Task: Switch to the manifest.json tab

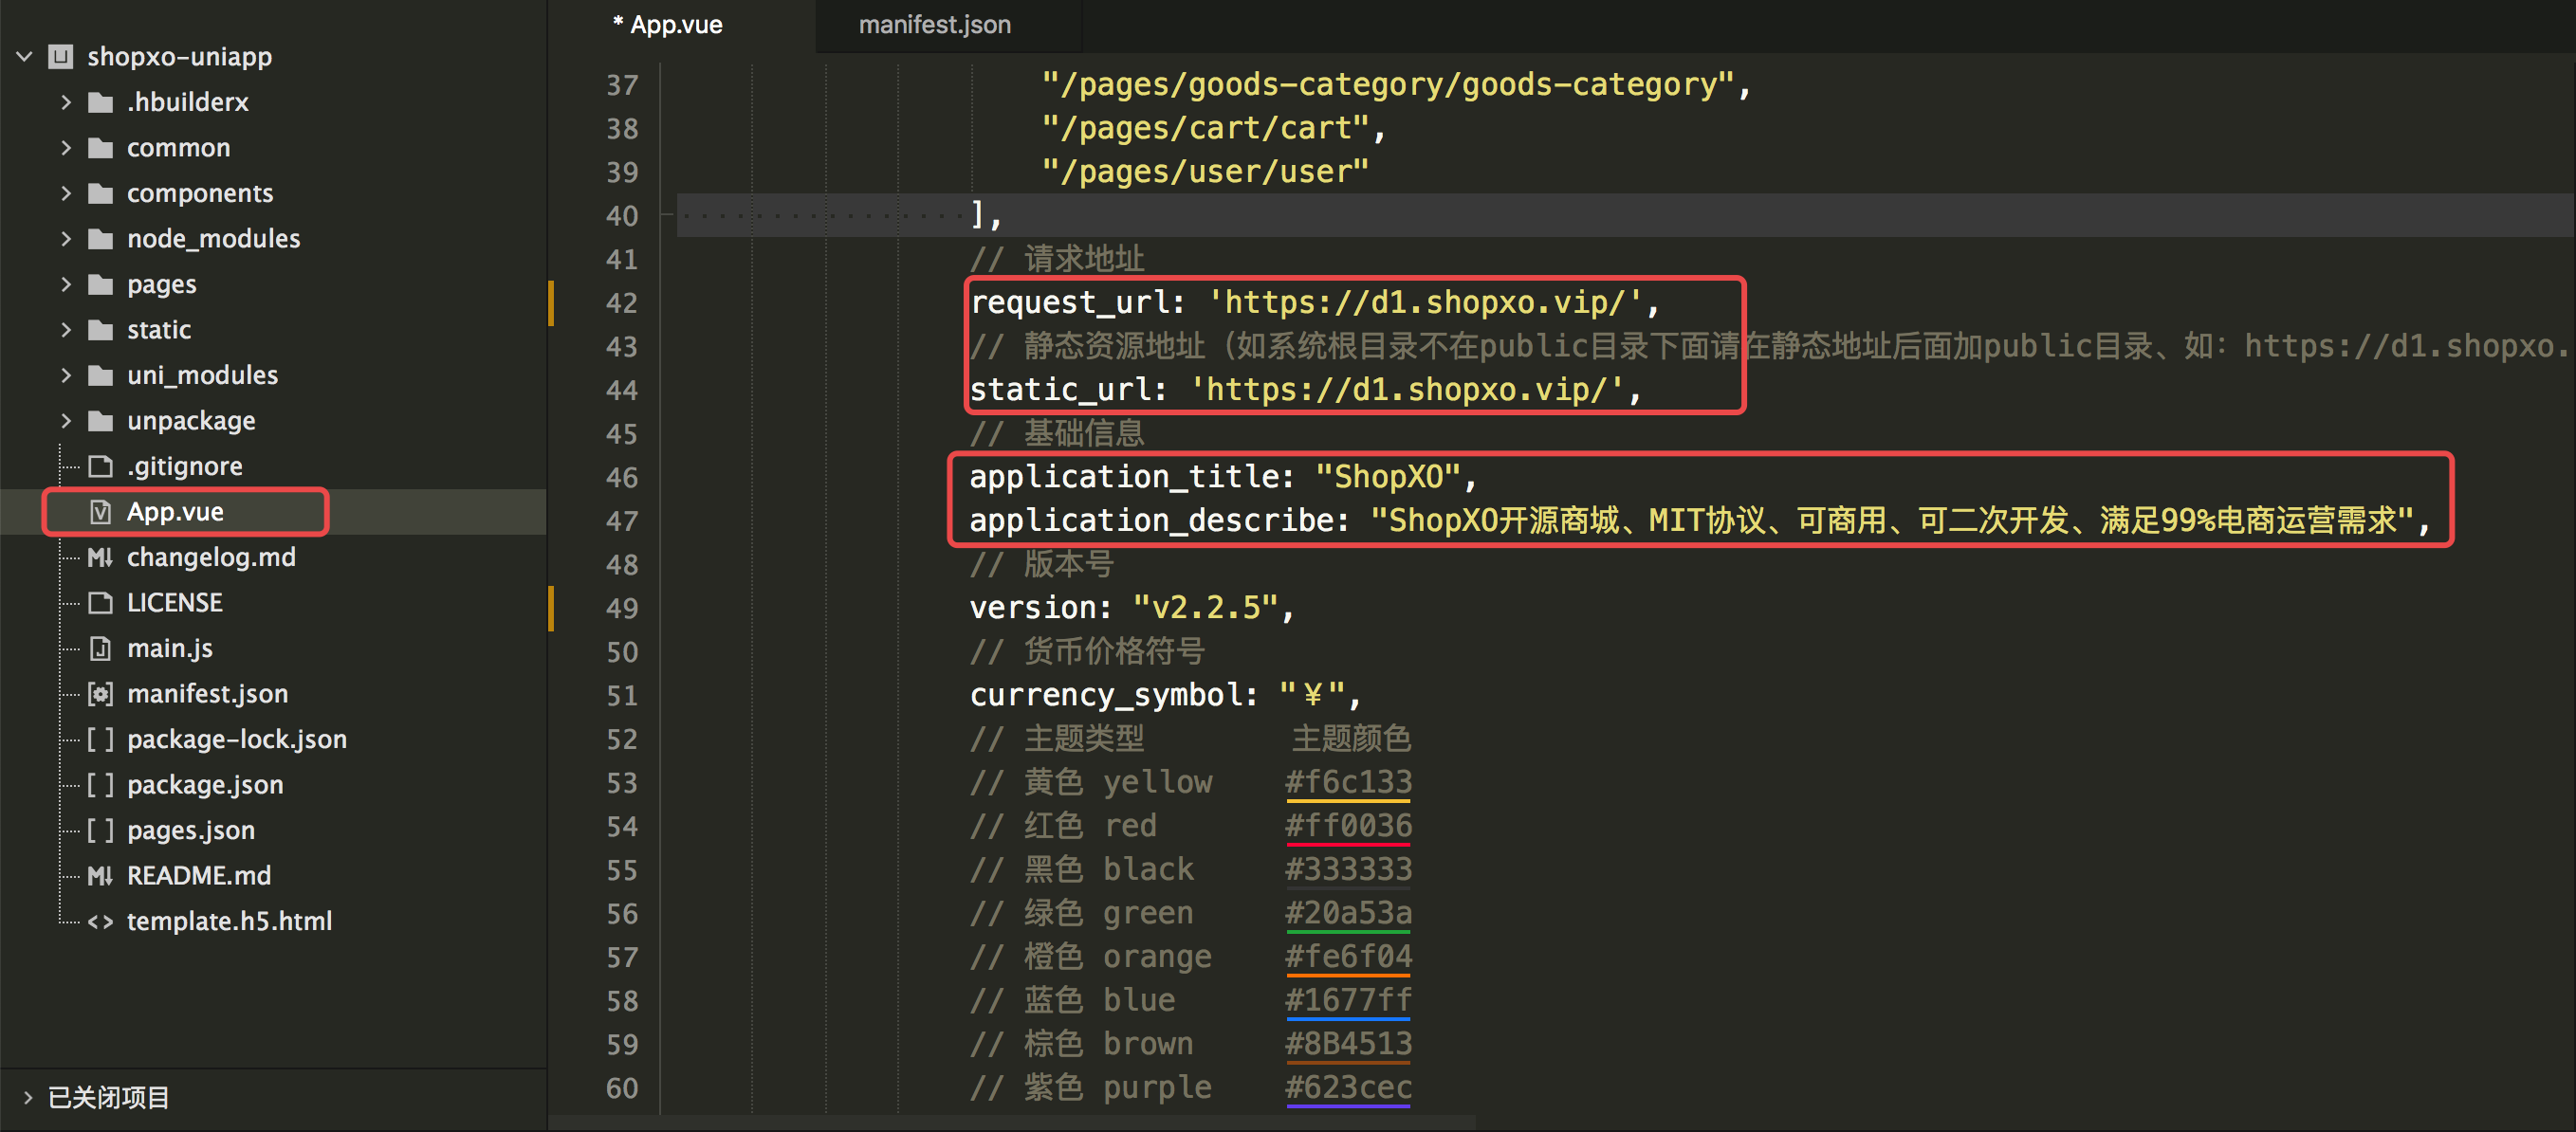Action: (934, 25)
